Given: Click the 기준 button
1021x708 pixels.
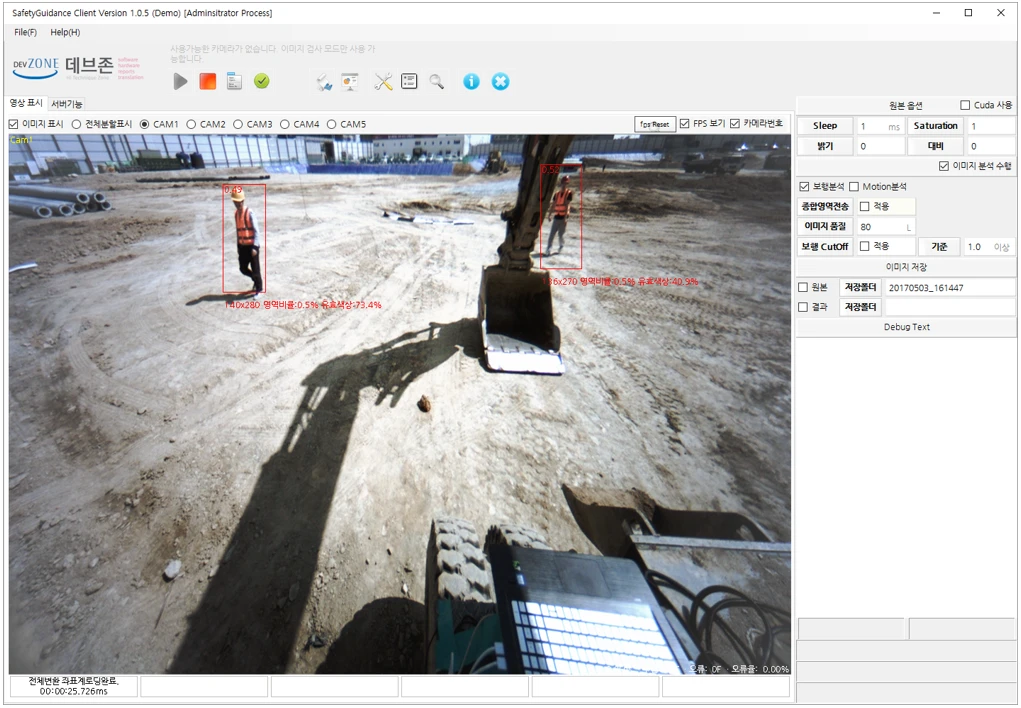Looking at the screenshot, I should tap(939, 246).
